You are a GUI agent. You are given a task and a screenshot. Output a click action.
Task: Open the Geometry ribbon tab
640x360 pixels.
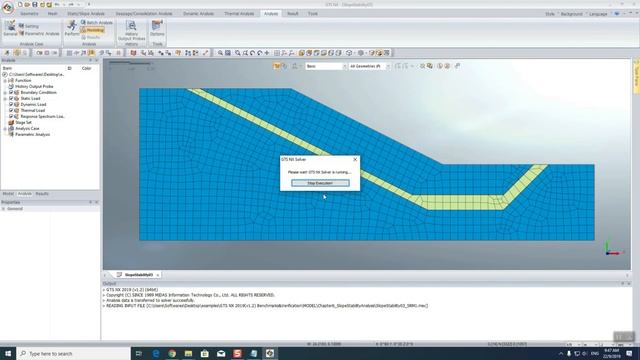[29, 13]
